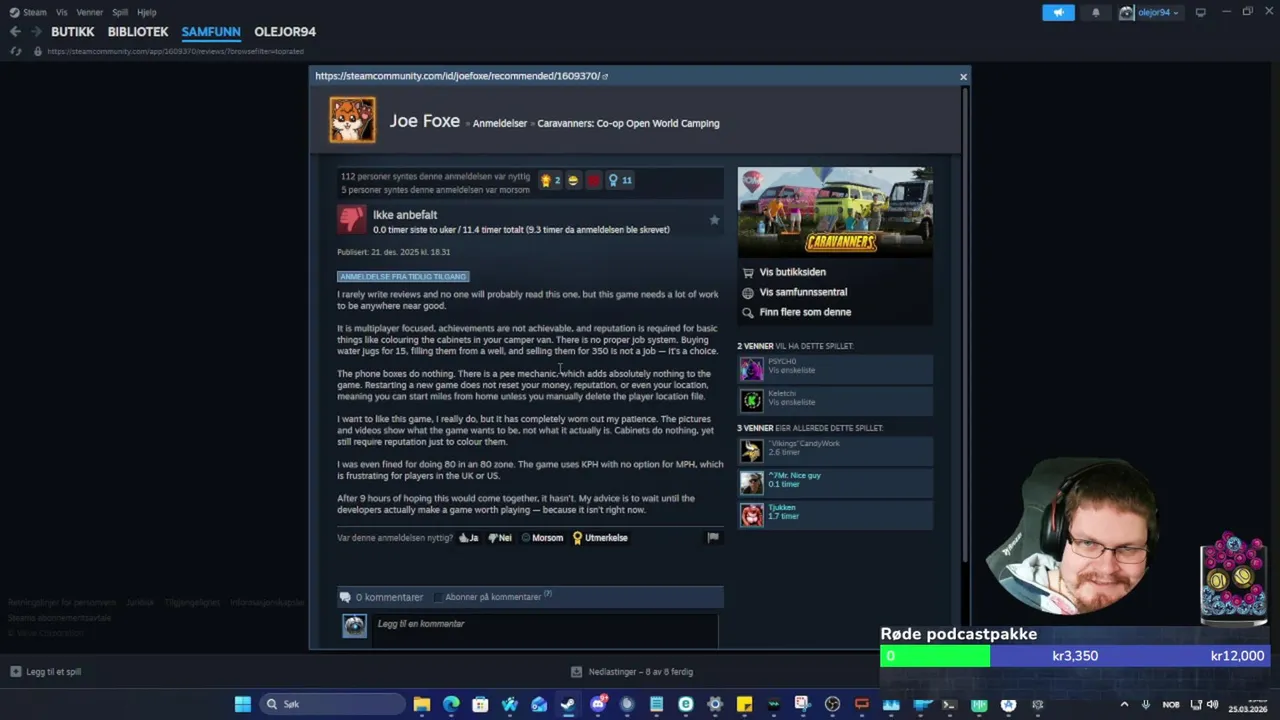
Task: Click the laughing face award badge
Action: 572,180
